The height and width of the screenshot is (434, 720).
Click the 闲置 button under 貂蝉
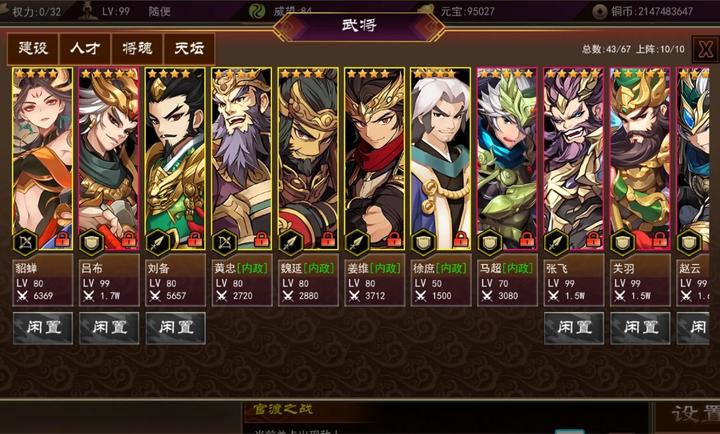(43, 328)
